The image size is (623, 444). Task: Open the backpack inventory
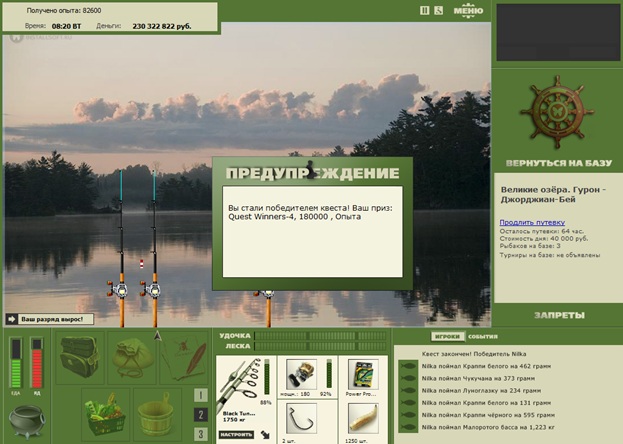80,357
